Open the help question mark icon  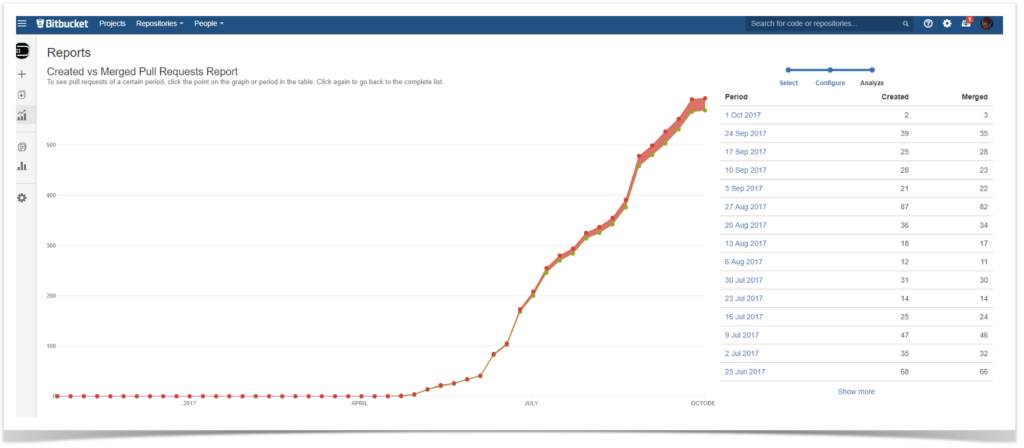tap(929, 23)
